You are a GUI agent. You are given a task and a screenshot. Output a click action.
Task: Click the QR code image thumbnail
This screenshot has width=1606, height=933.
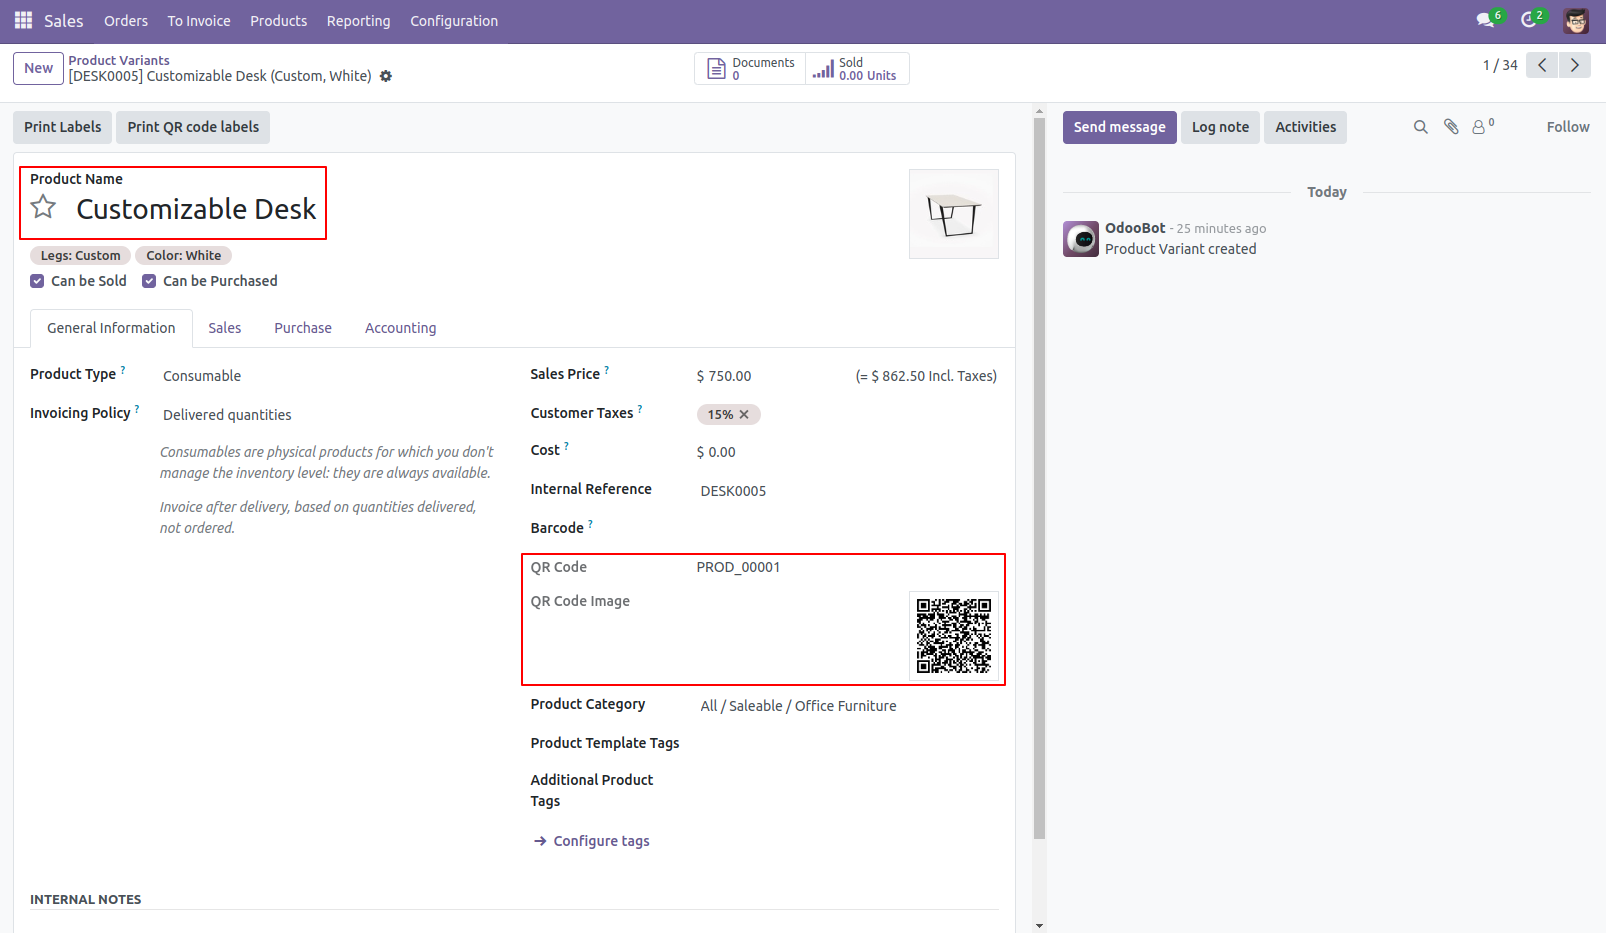point(952,635)
